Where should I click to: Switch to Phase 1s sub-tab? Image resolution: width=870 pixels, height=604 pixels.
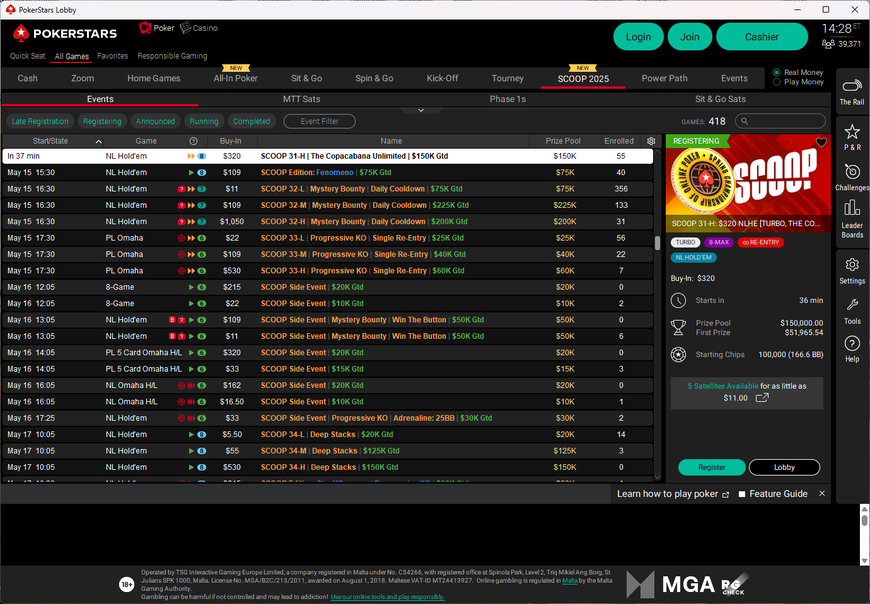tap(507, 99)
